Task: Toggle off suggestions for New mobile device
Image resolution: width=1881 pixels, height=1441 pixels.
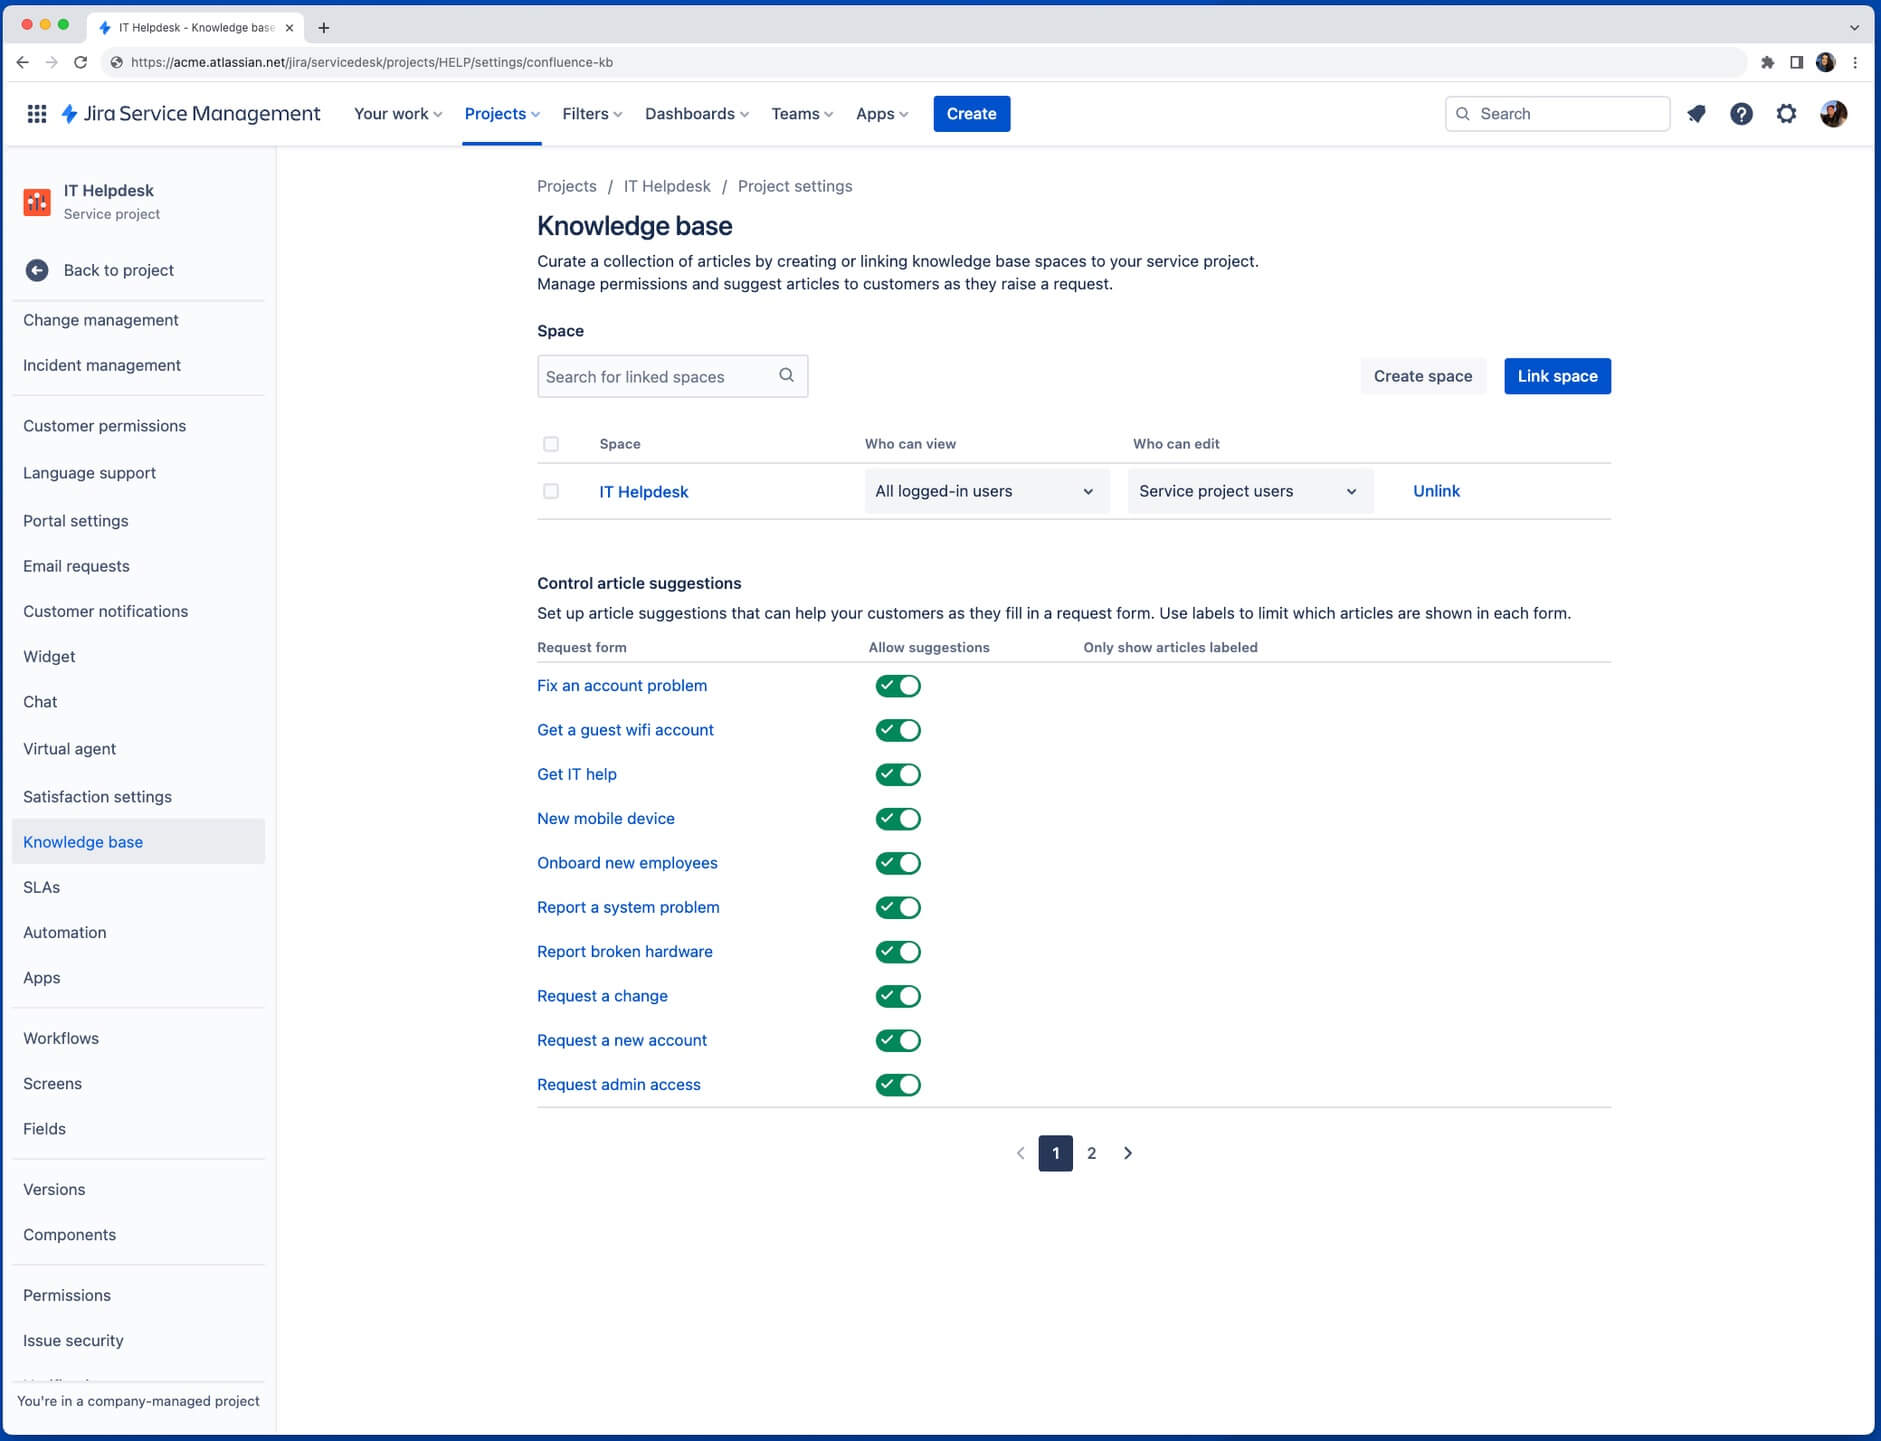Action: tap(898, 818)
